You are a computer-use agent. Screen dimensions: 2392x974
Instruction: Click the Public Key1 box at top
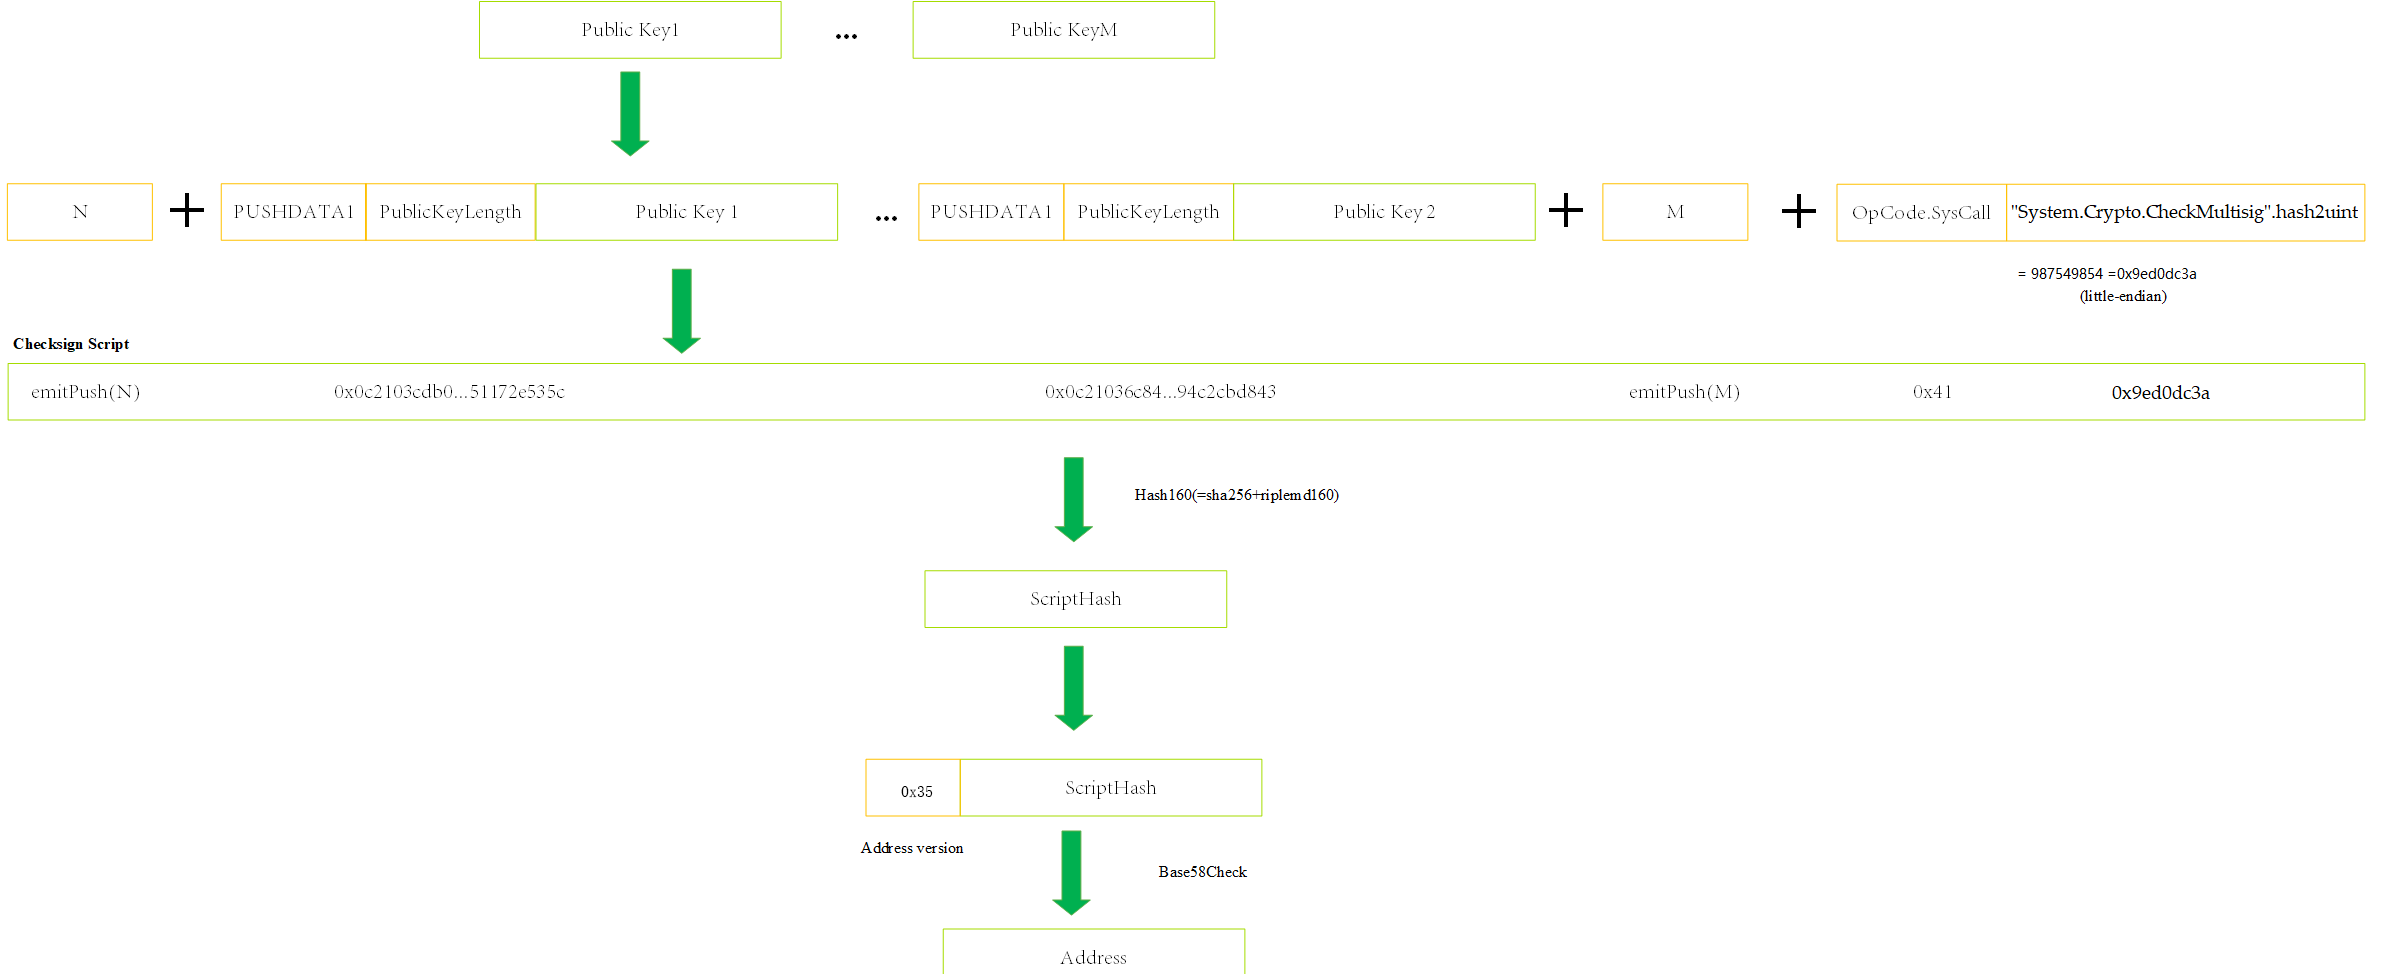point(630,30)
